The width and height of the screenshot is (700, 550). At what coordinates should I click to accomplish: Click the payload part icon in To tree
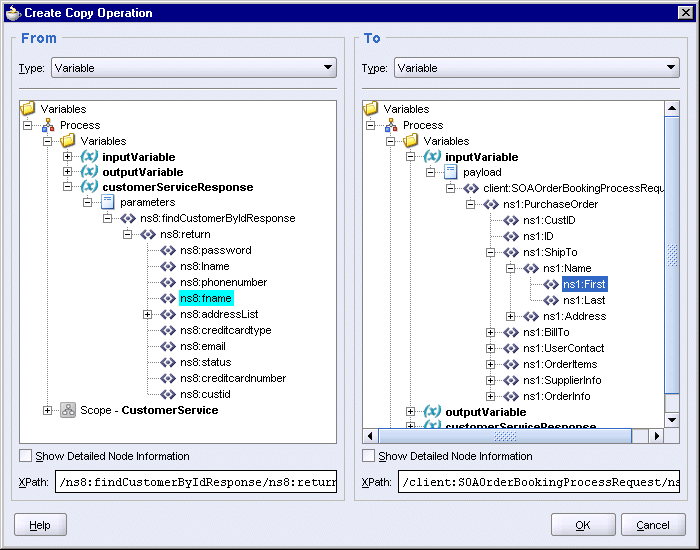pos(450,172)
